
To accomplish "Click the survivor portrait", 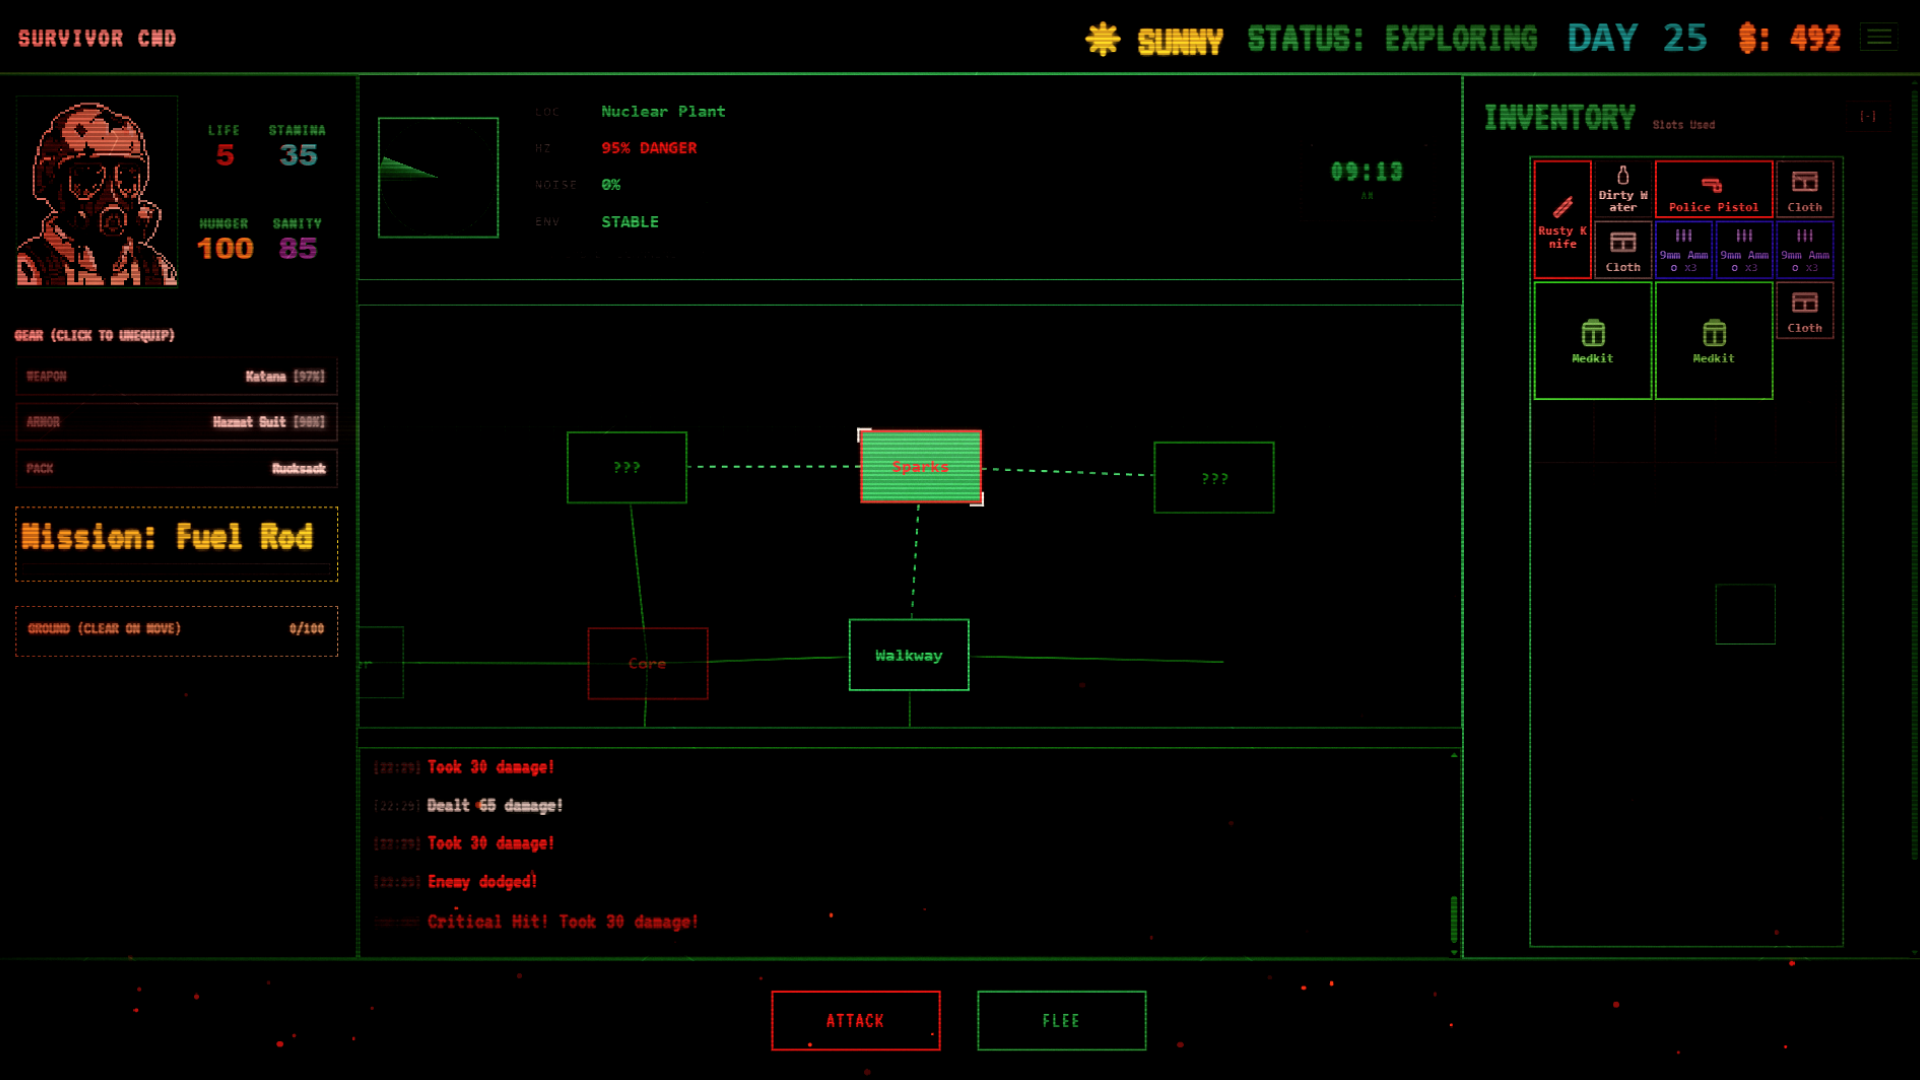I will click(96, 190).
